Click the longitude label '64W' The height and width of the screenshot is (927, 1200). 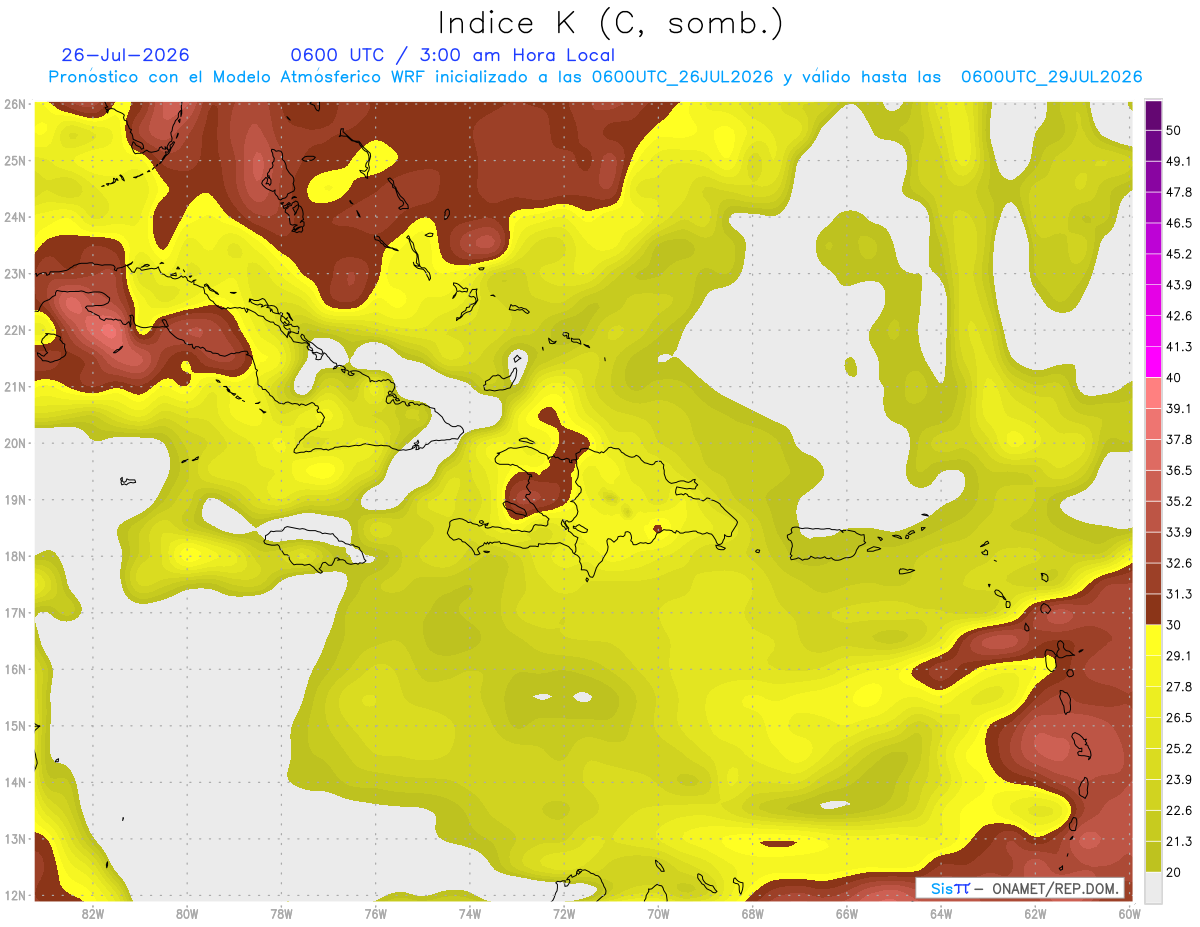[x=941, y=914]
